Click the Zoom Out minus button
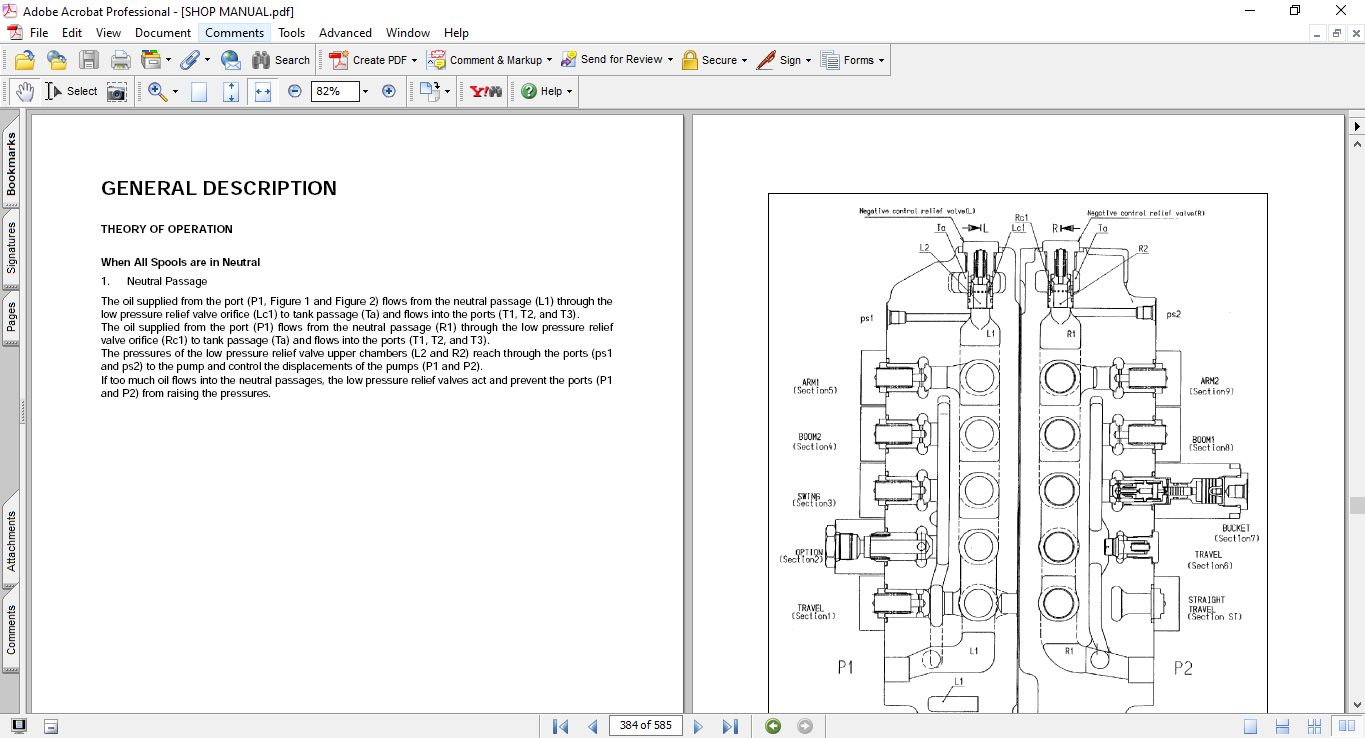Image resolution: width=1365 pixels, height=738 pixels. coord(295,91)
